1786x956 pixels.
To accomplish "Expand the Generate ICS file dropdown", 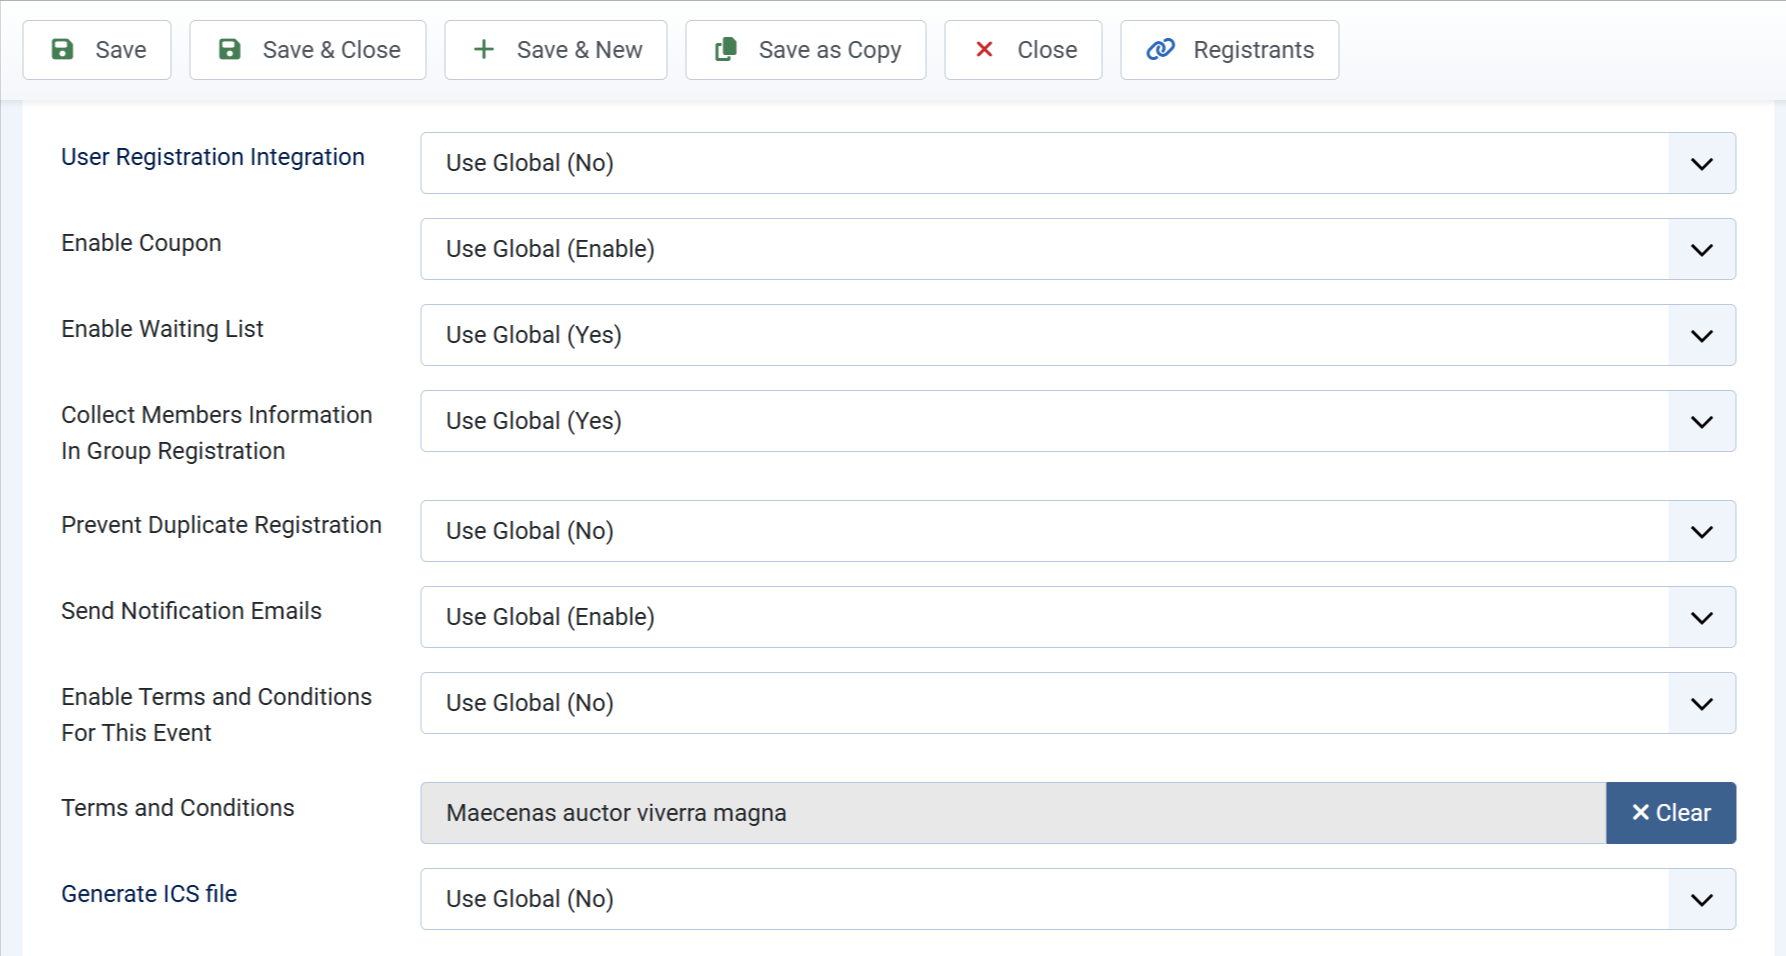I will 1078,899.
